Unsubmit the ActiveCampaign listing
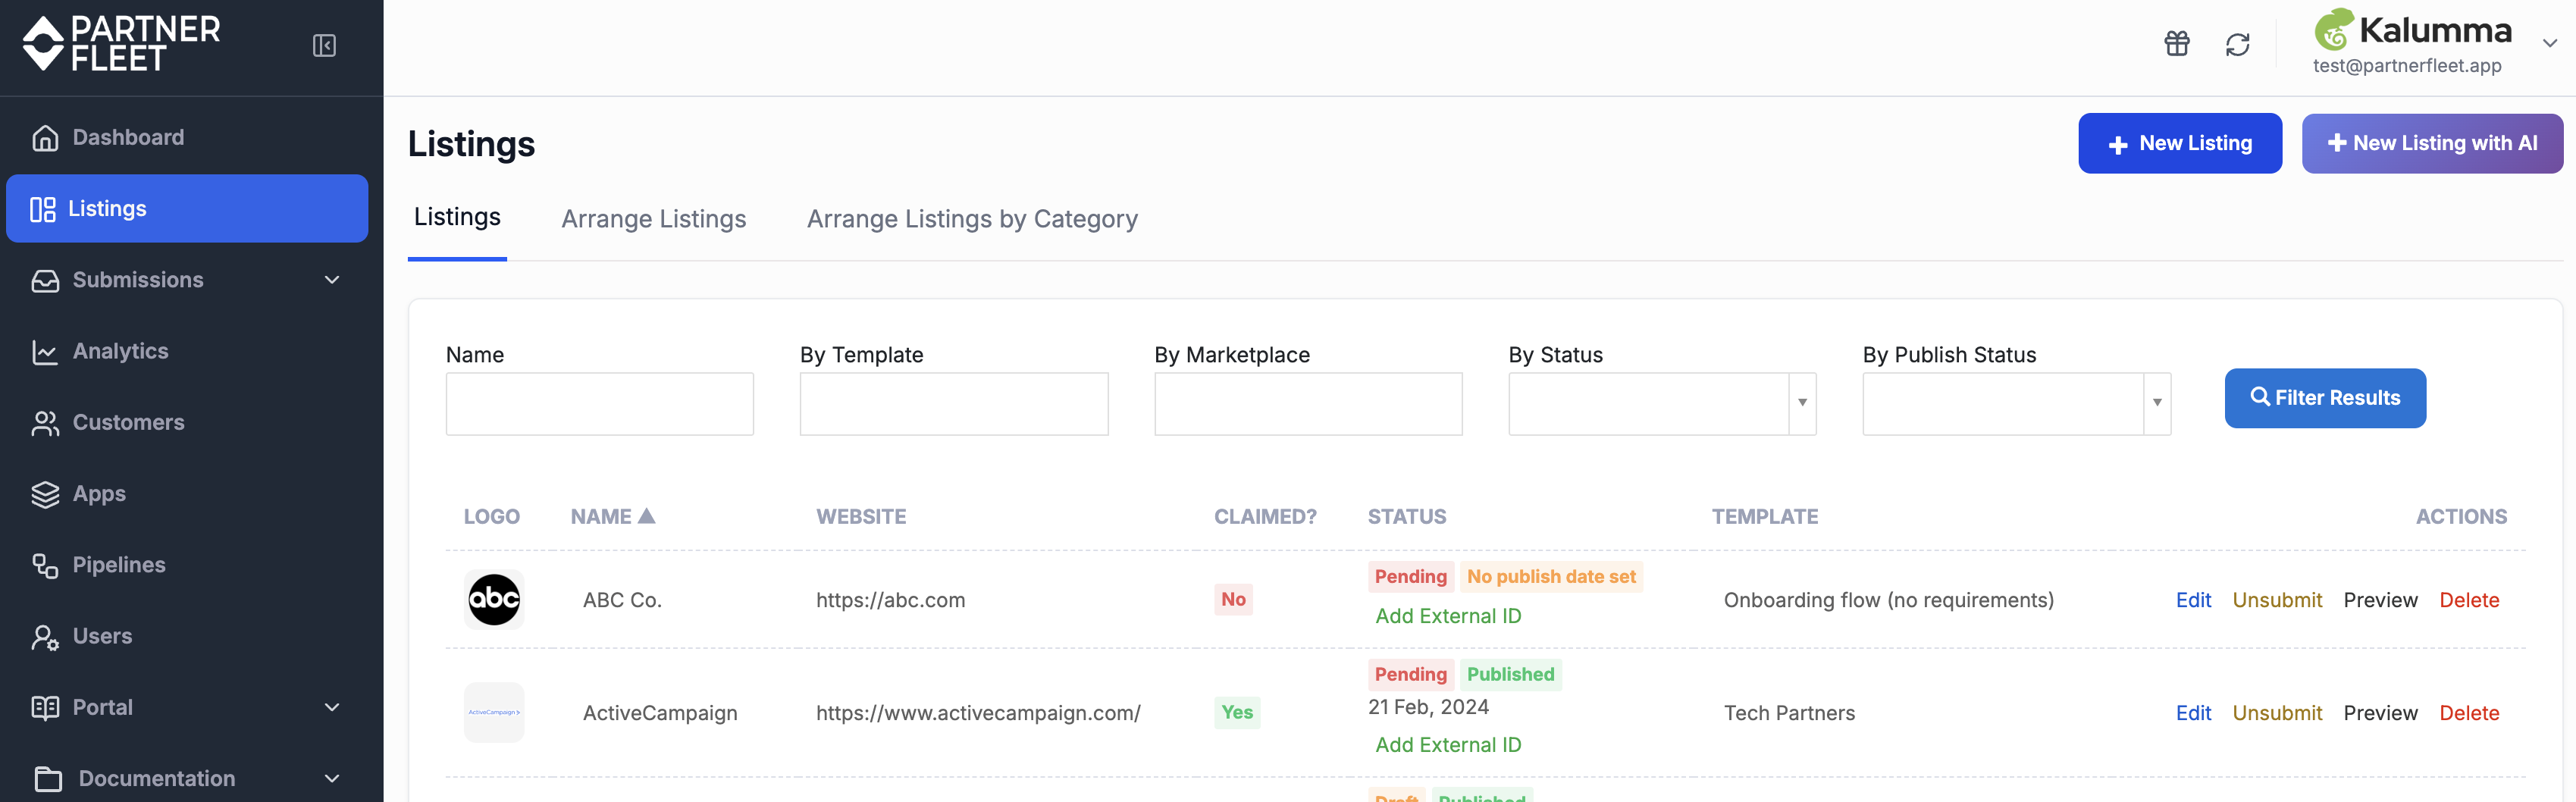Viewport: 2576px width, 802px height. coord(2277,713)
